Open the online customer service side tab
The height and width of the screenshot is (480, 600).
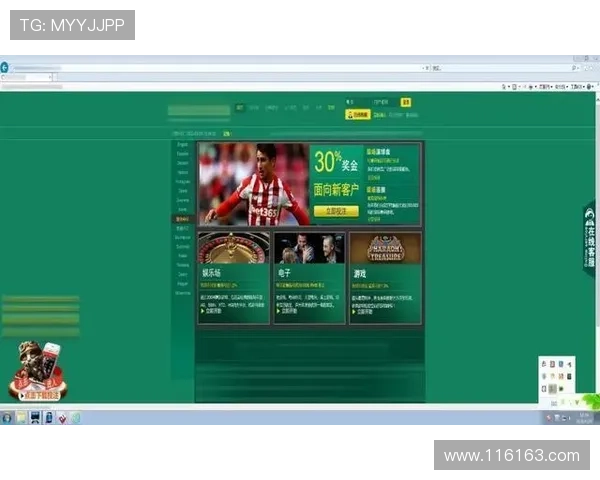[589, 240]
